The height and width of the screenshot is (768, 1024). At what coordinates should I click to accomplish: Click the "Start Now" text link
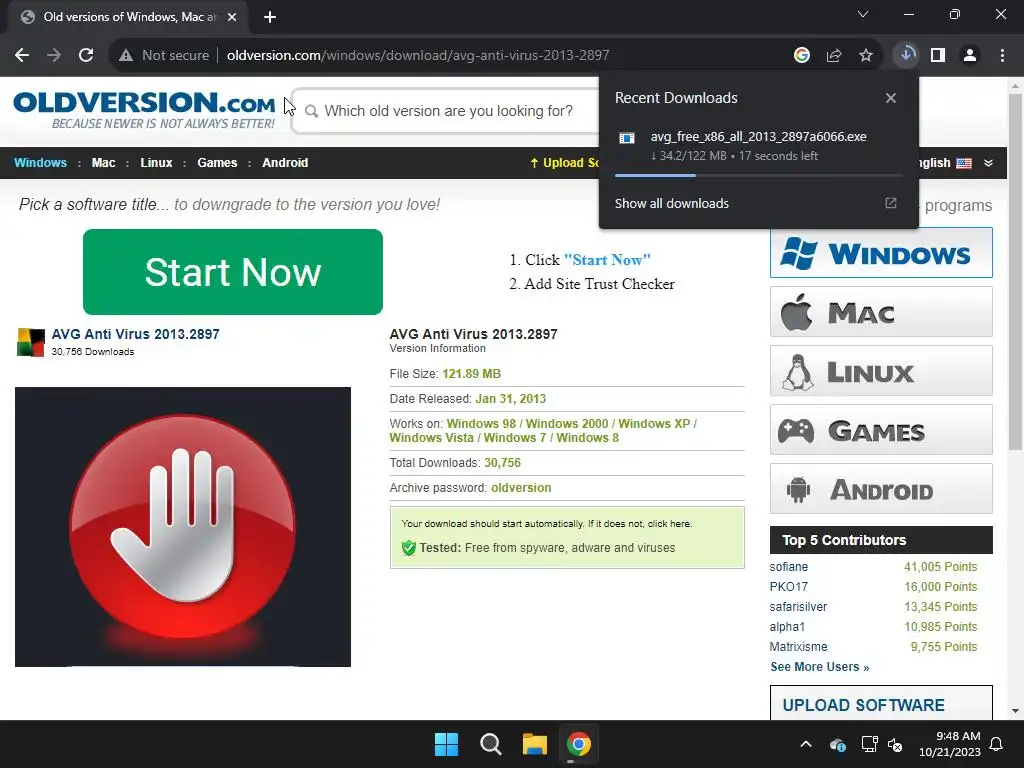tap(607, 260)
